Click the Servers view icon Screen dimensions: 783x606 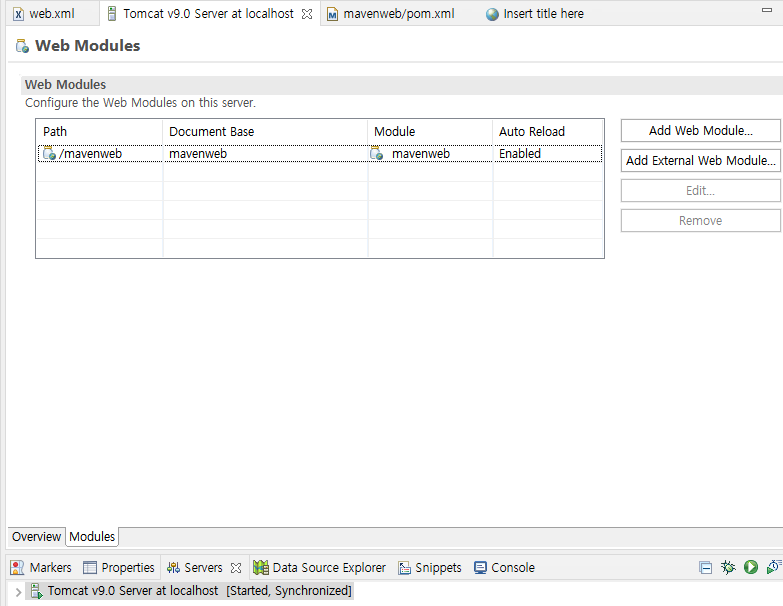tap(173, 568)
